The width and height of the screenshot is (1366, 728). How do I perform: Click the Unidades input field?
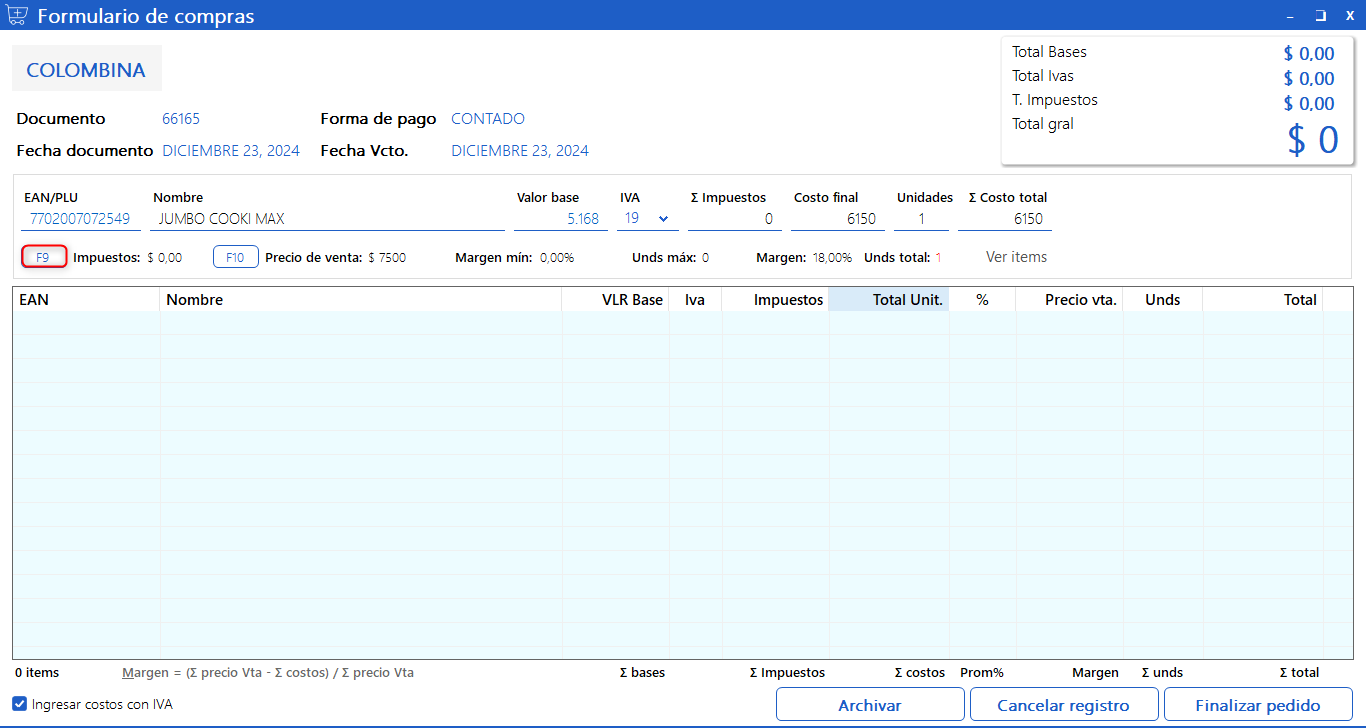pyautogui.click(x=921, y=219)
